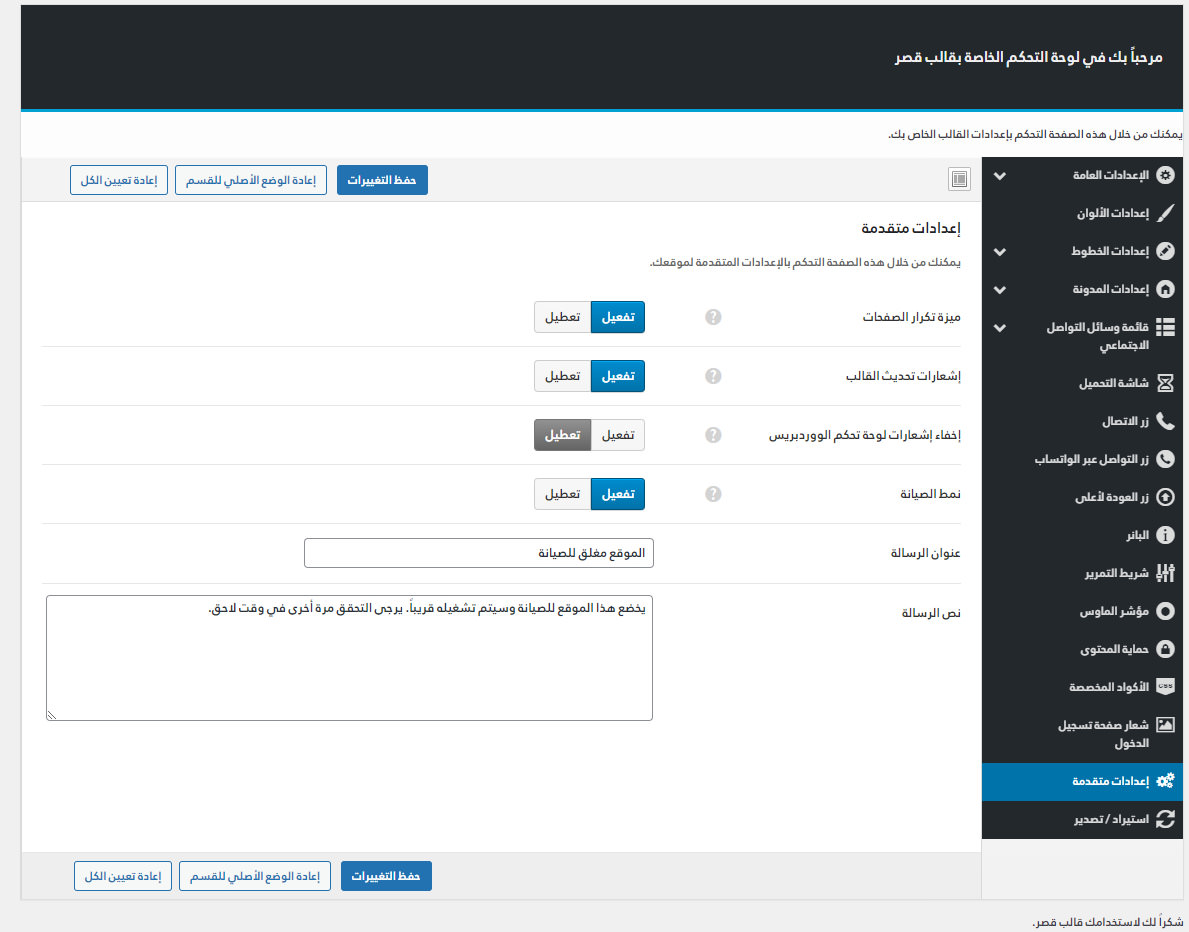Click help icon beside نمط الصيانة
The image size is (1189, 932).
713,494
